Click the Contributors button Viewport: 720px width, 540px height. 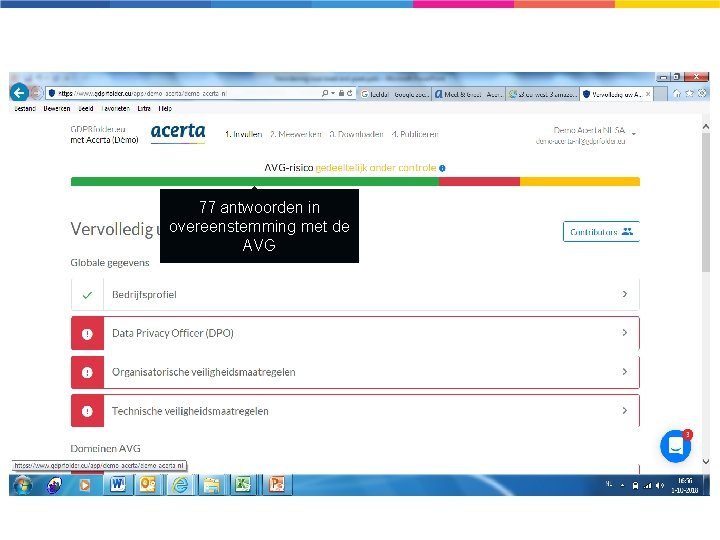tap(601, 232)
